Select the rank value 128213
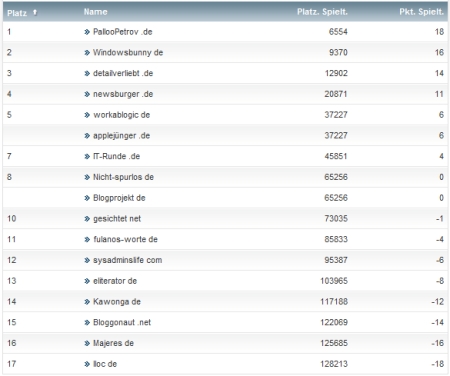Image resolution: width=450 pixels, height=376 pixels. point(334,364)
